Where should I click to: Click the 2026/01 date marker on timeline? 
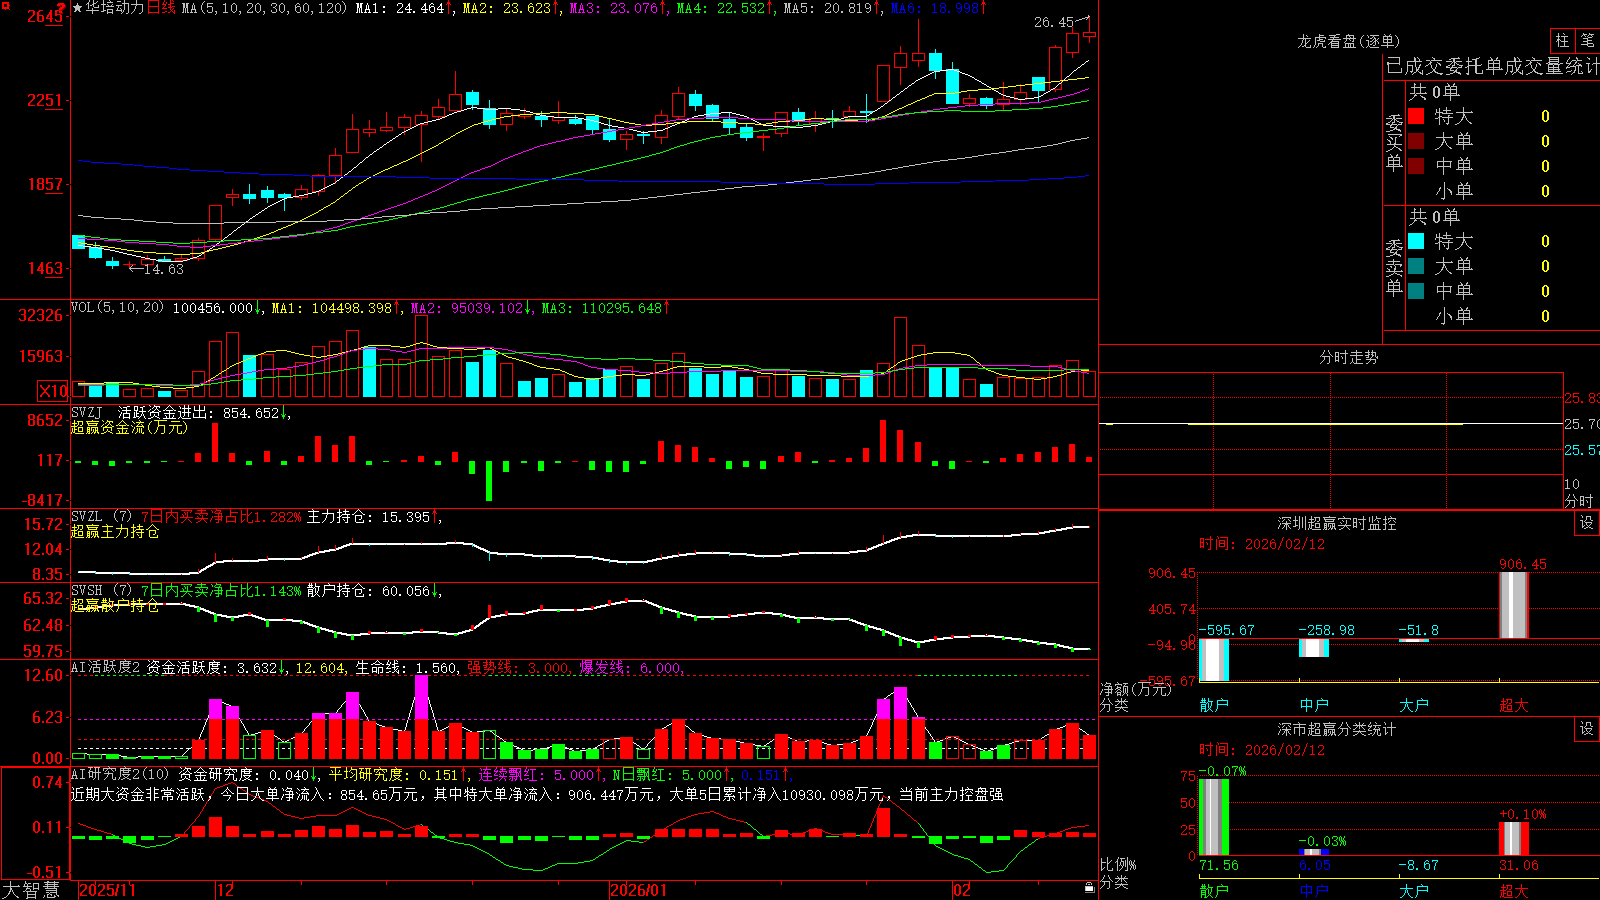point(639,890)
